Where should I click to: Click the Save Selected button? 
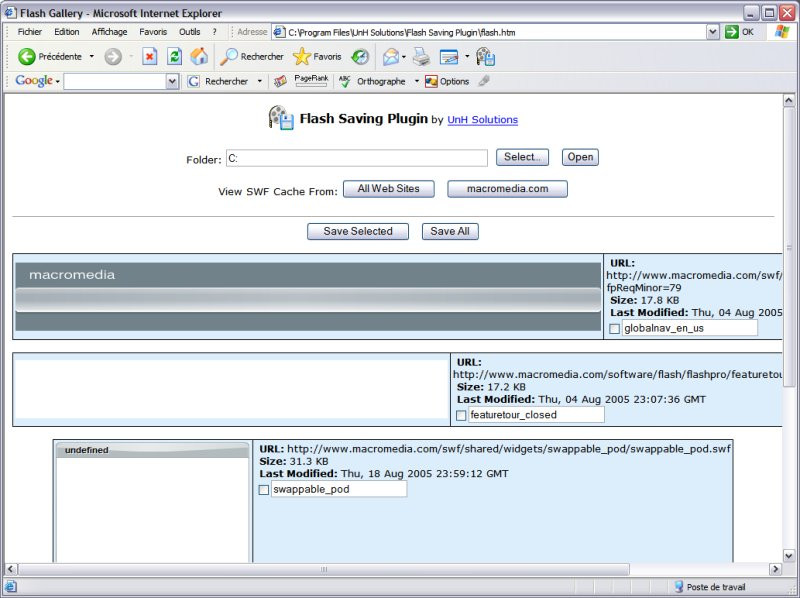click(358, 231)
